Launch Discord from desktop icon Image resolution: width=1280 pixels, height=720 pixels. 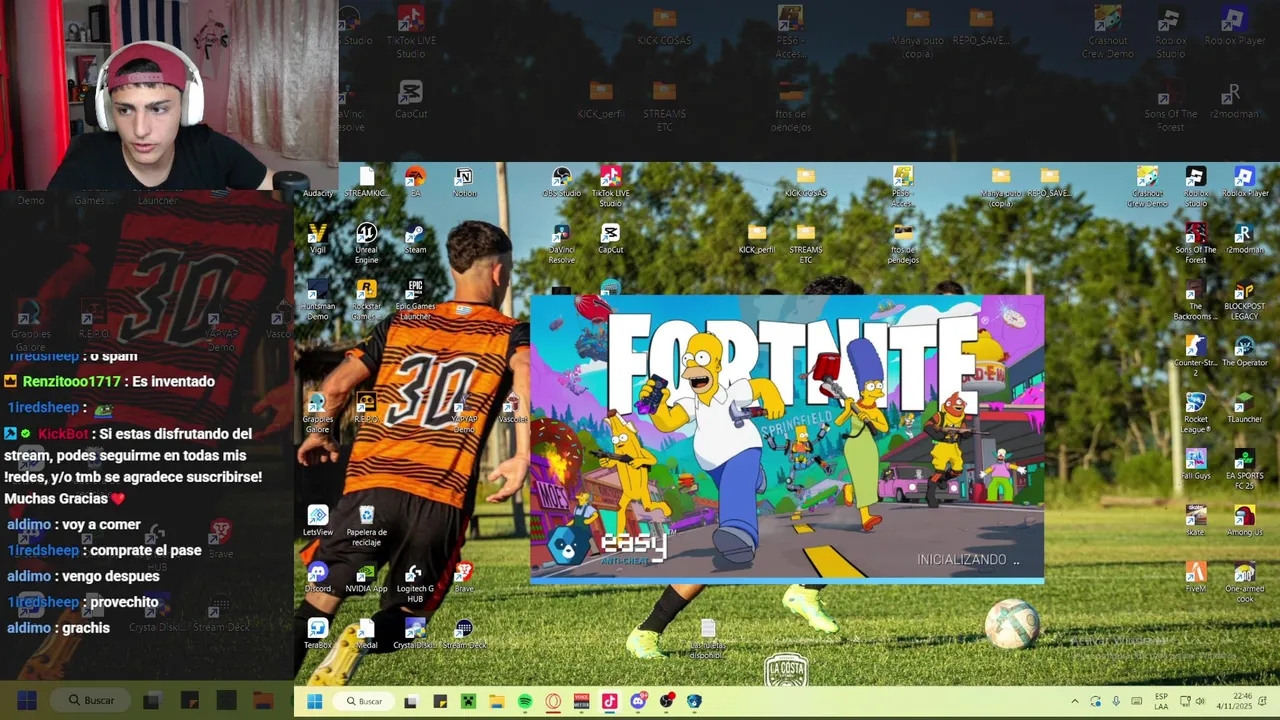coord(318,577)
